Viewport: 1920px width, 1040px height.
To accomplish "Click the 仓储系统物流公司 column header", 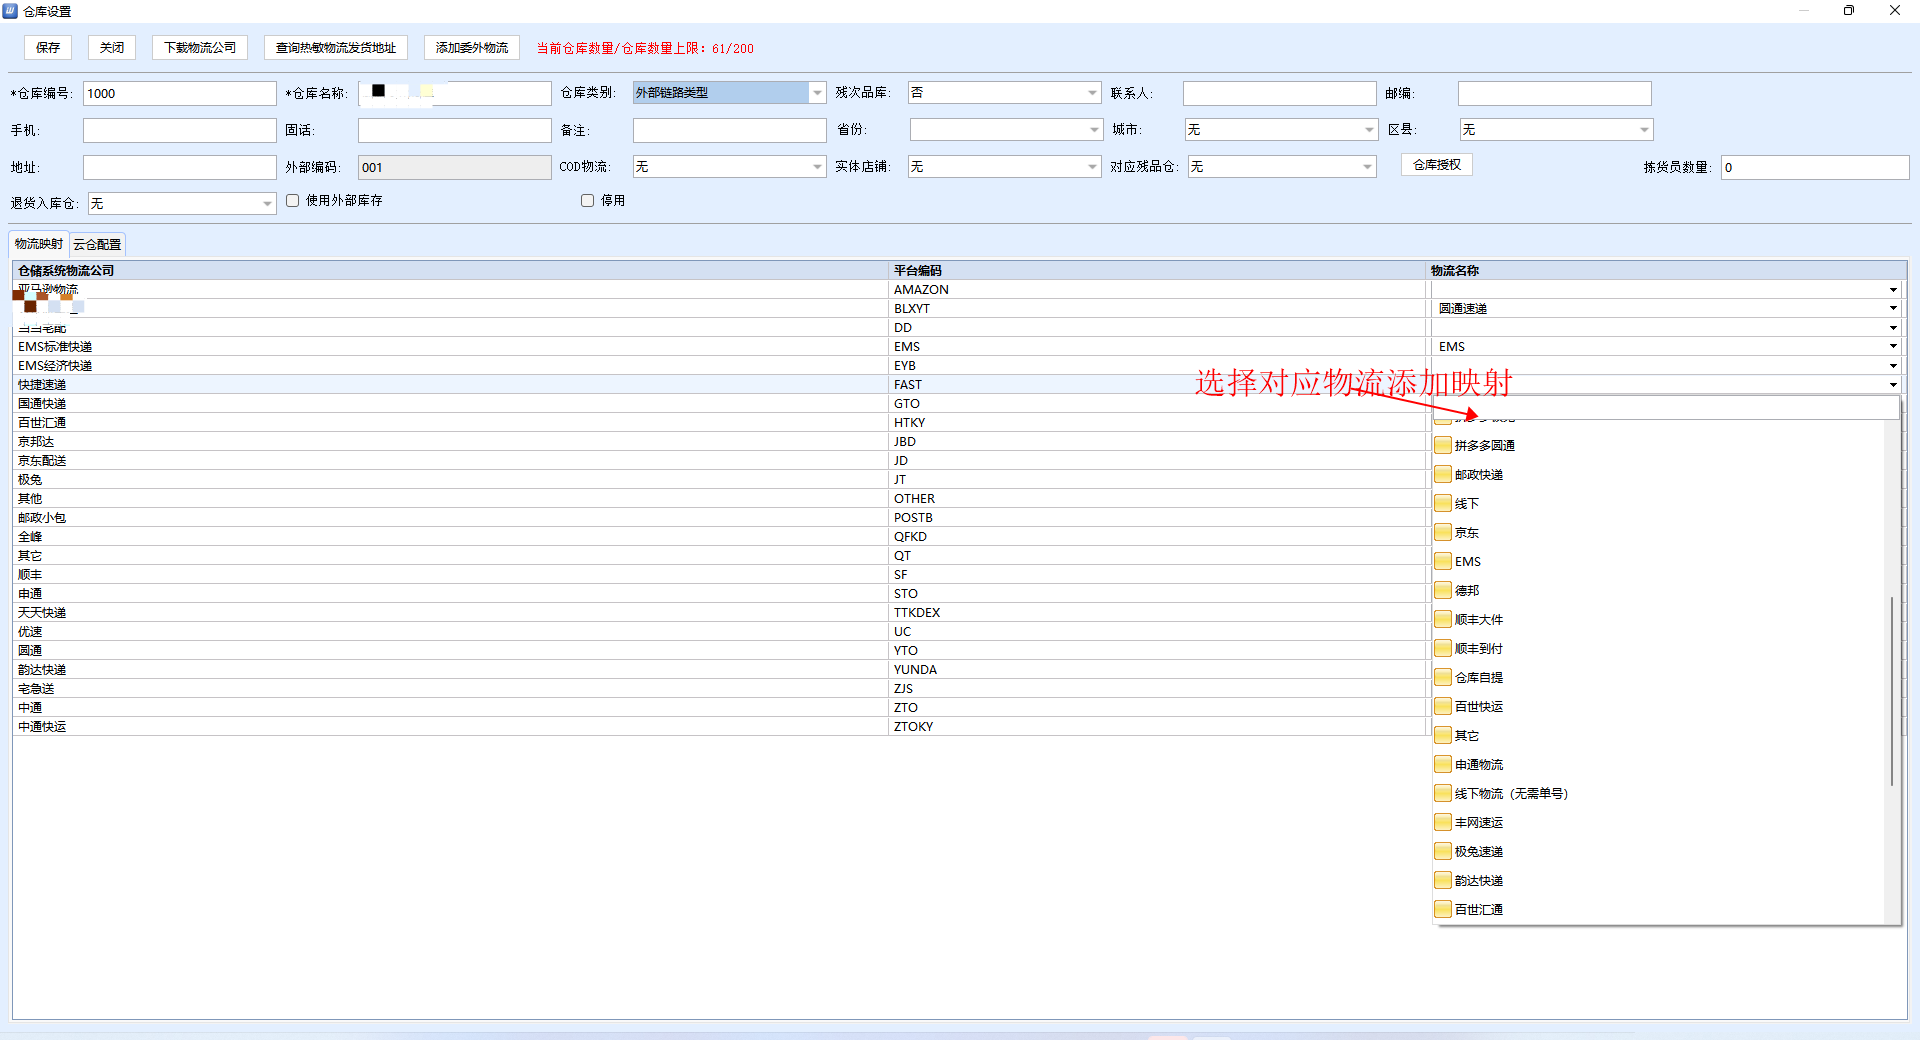I will (x=450, y=270).
